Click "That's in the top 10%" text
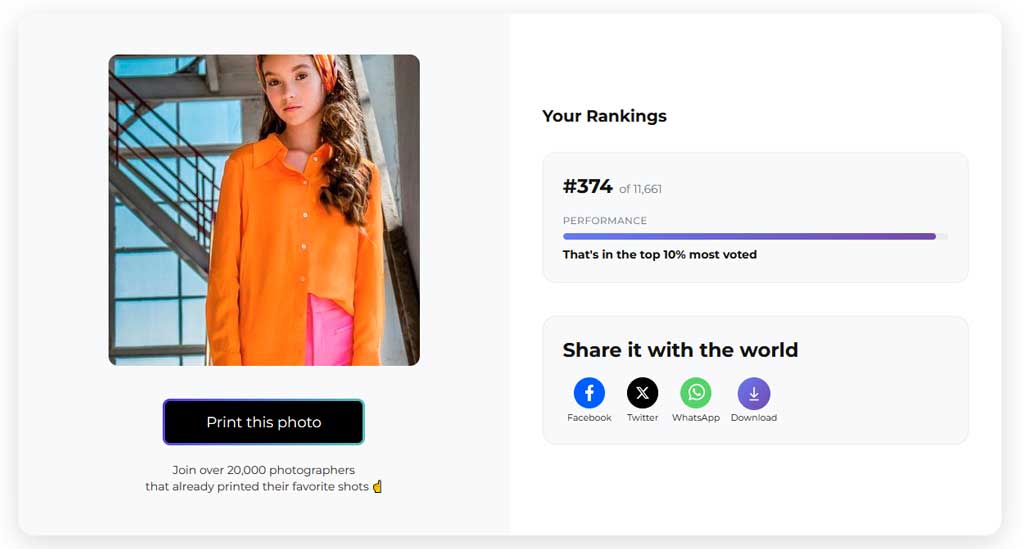The width and height of the screenshot is (1024, 549). coord(660,255)
